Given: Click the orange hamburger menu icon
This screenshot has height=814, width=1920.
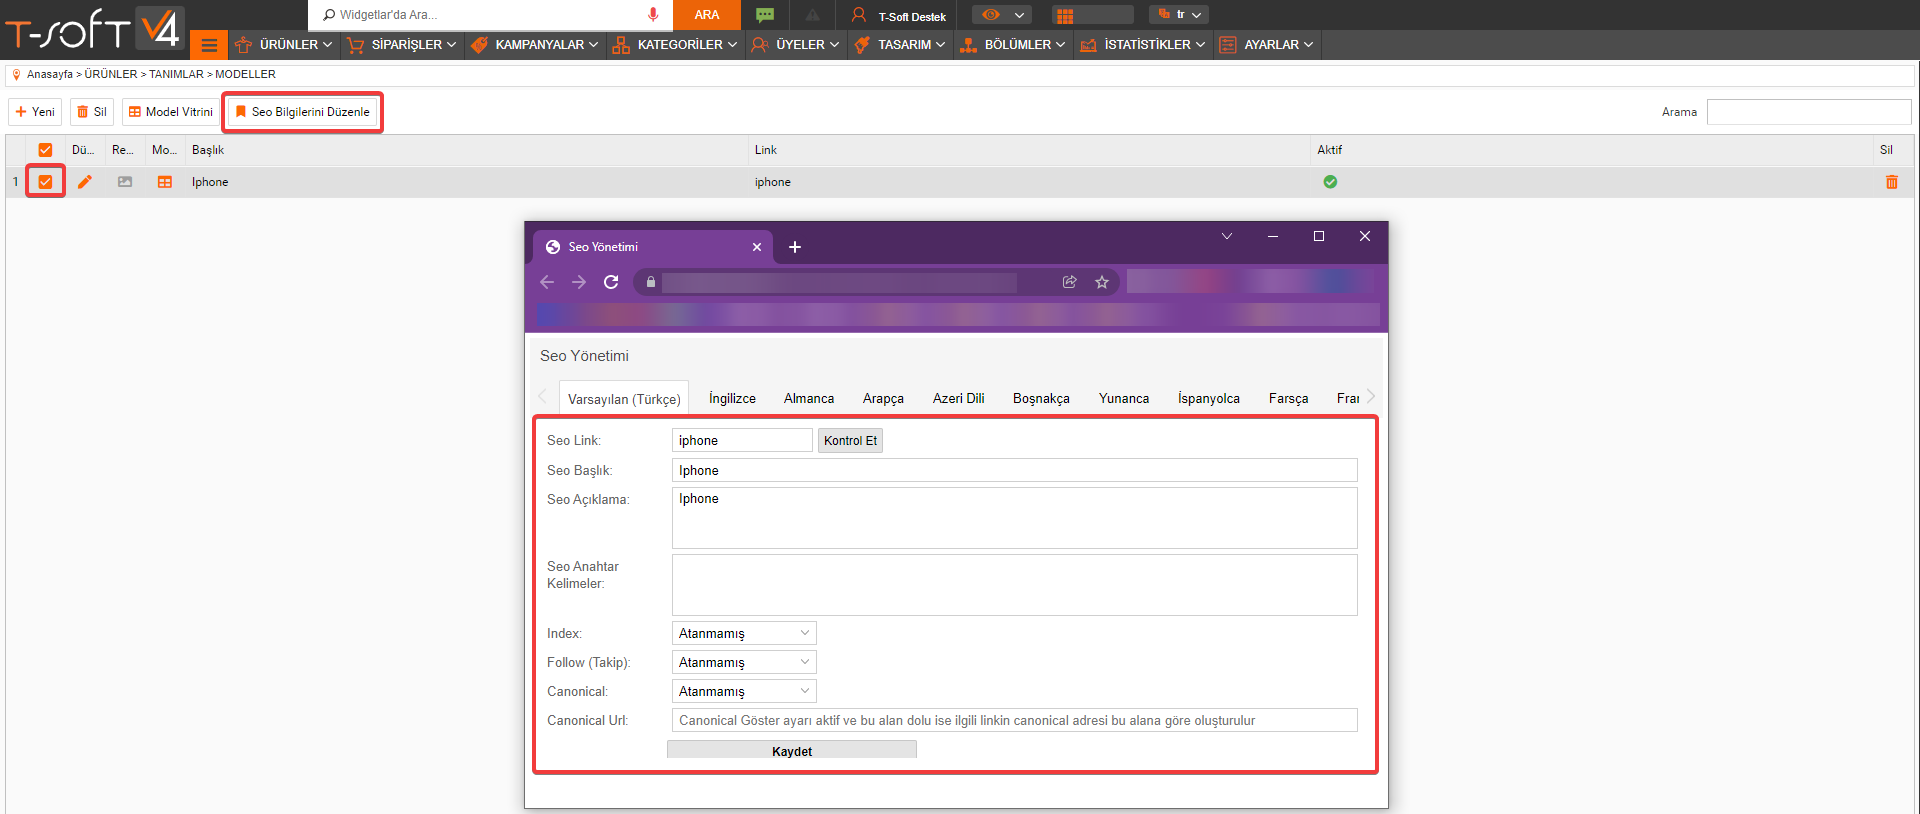Looking at the screenshot, I should click(x=209, y=45).
